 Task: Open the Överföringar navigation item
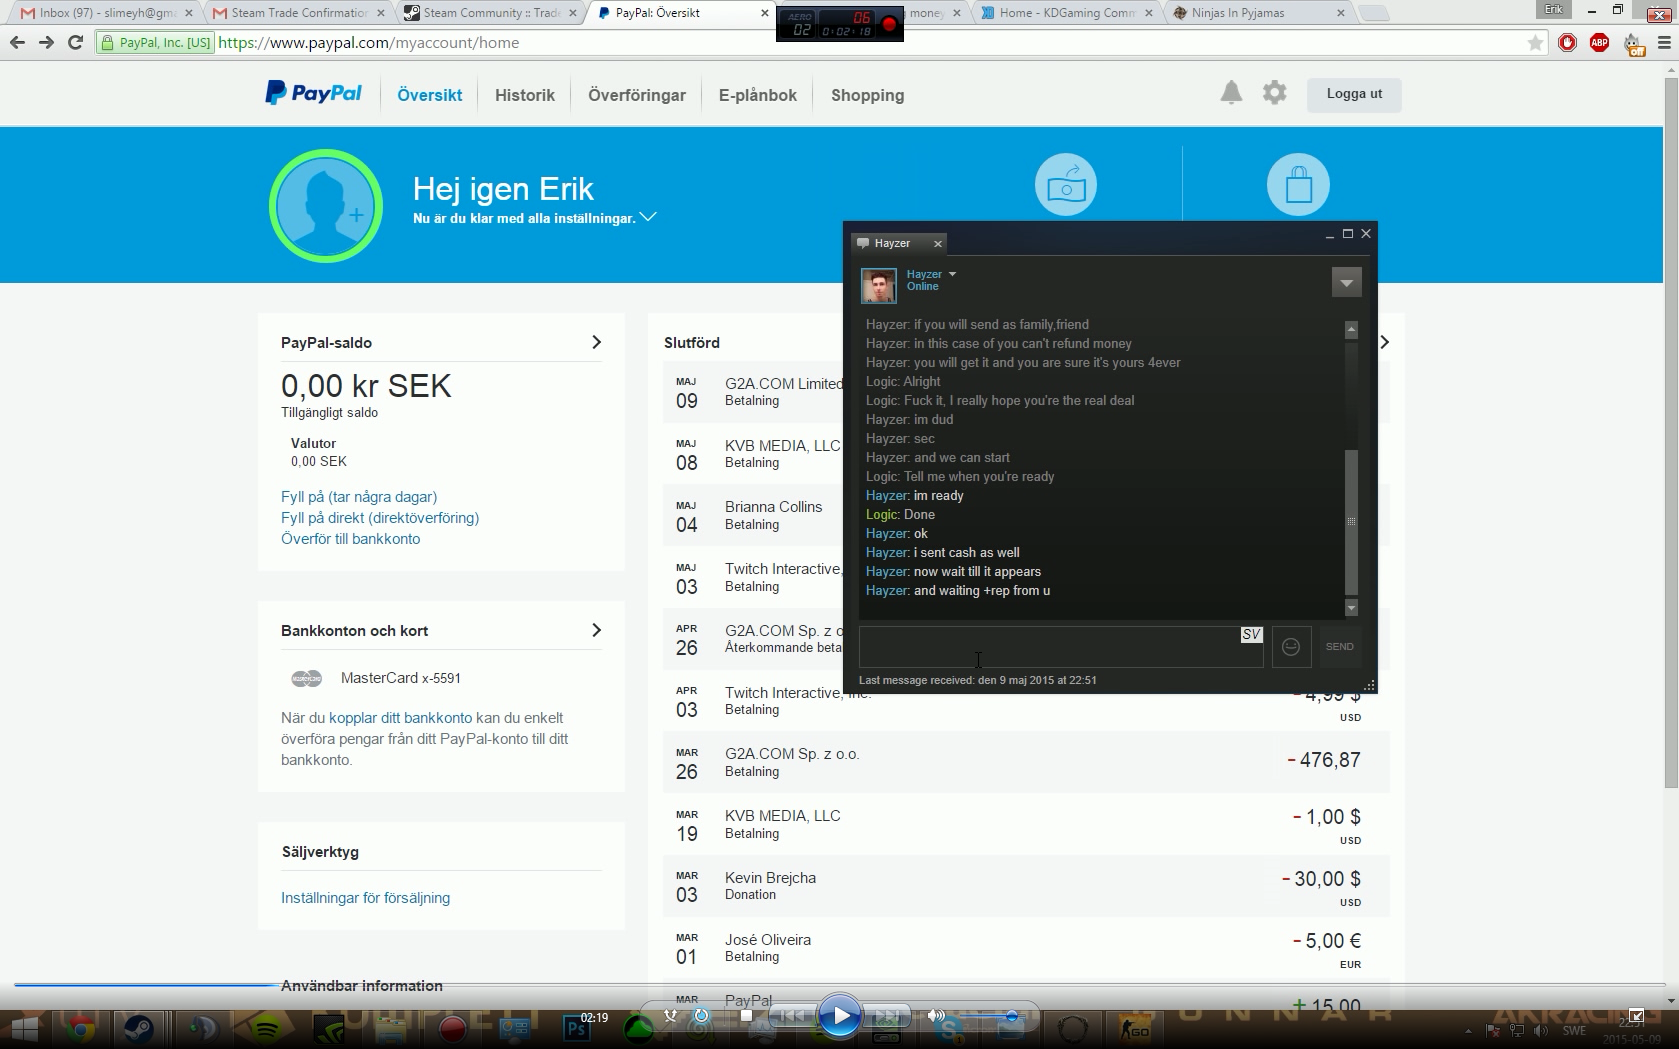tap(636, 95)
